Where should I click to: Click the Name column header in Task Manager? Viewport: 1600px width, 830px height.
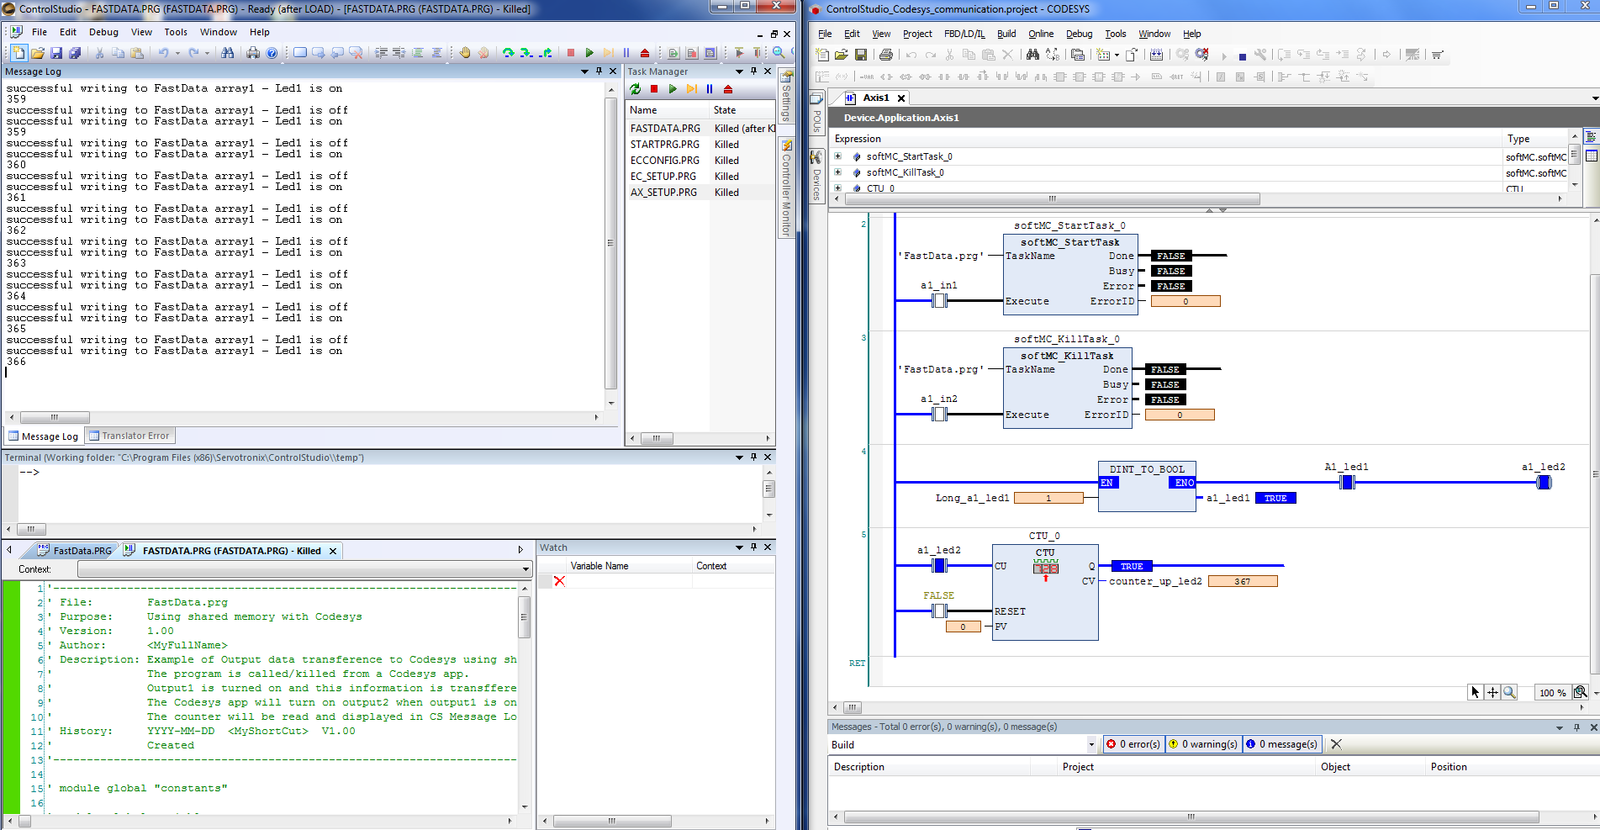[x=668, y=110]
